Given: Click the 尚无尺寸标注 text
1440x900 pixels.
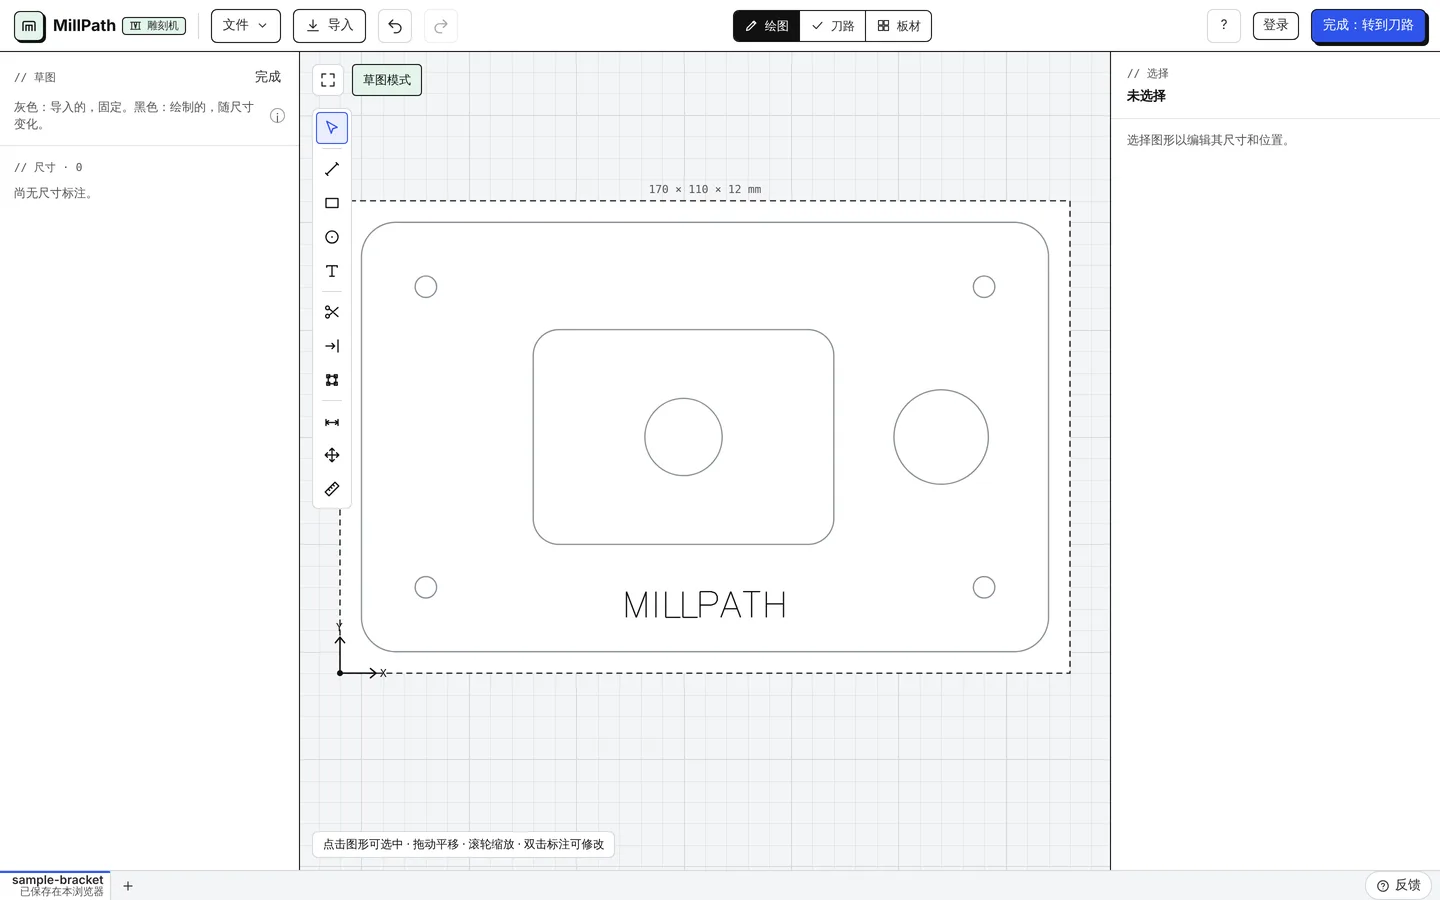Looking at the screenshot, I should tap(56, 193).
